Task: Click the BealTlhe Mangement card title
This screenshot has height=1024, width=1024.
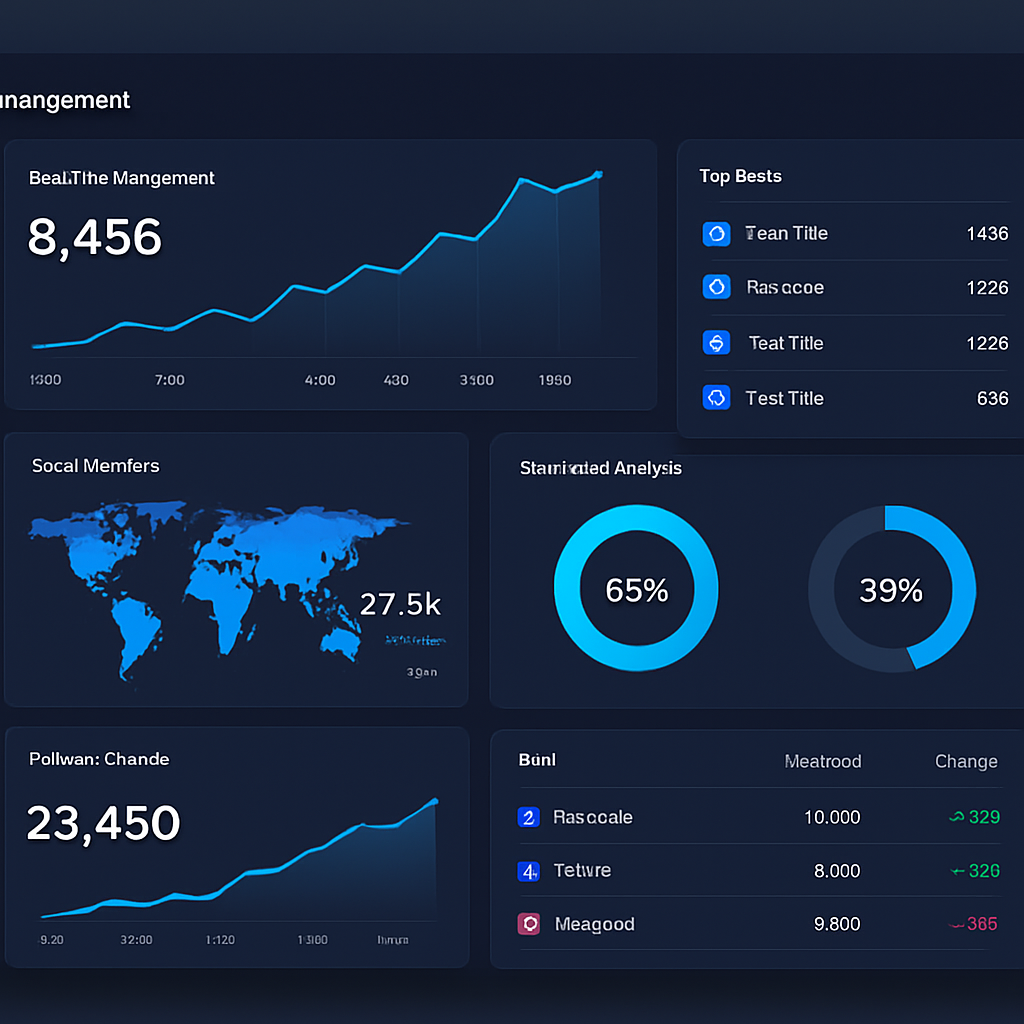Action: coord(121,178)
